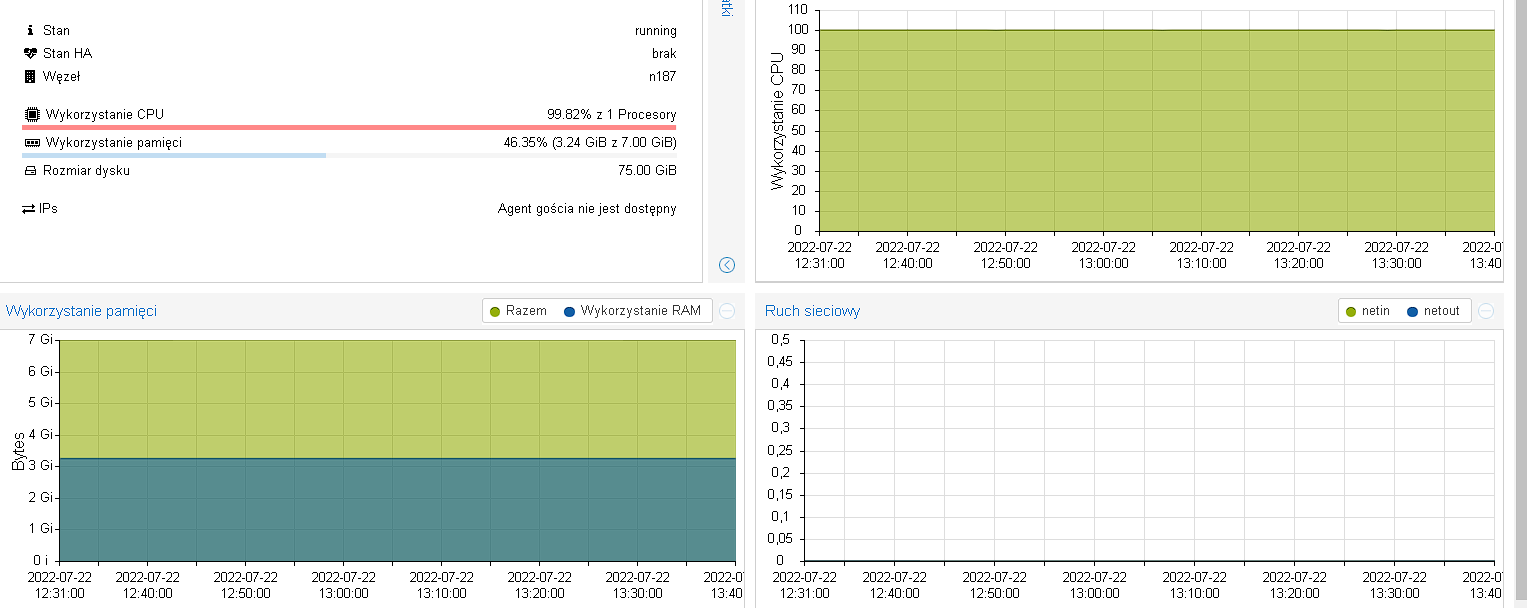Viewport: 1527px width, 608px height.
Task: Click the blue memory usage progress bar
Action: click(x=174, y=156)
